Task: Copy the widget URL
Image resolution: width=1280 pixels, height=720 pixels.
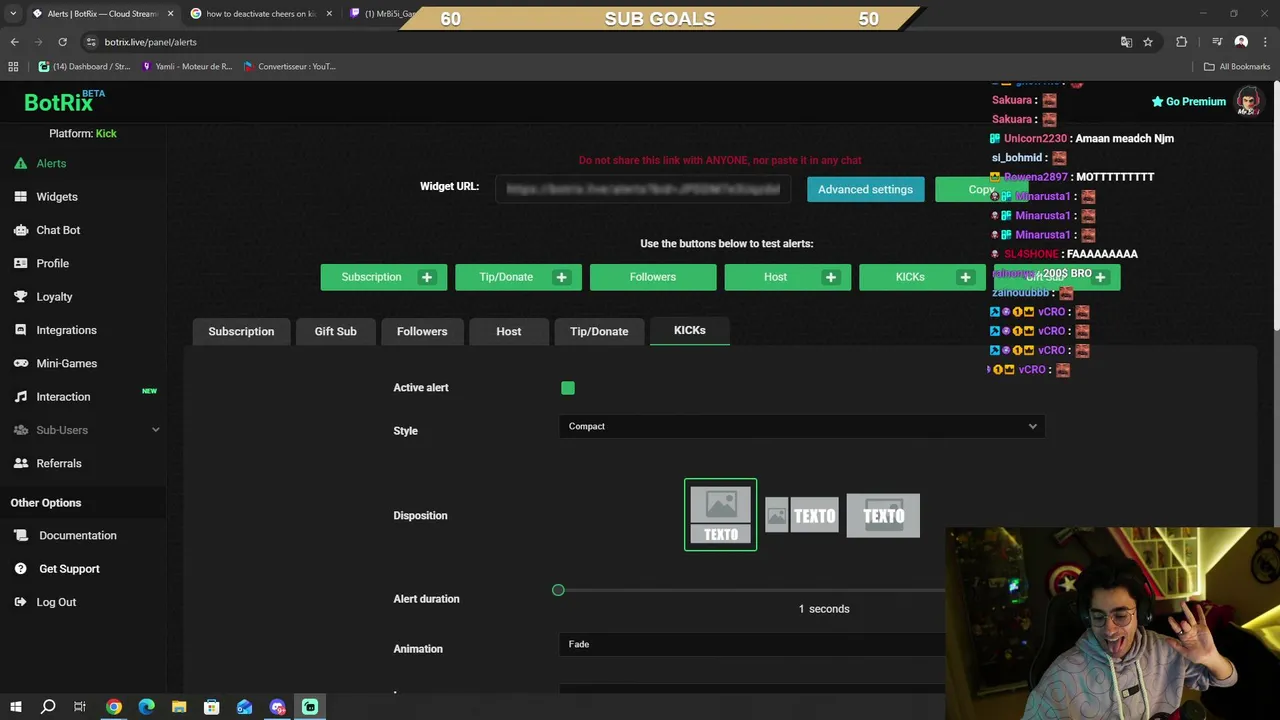Action: (x=980, y=189)
